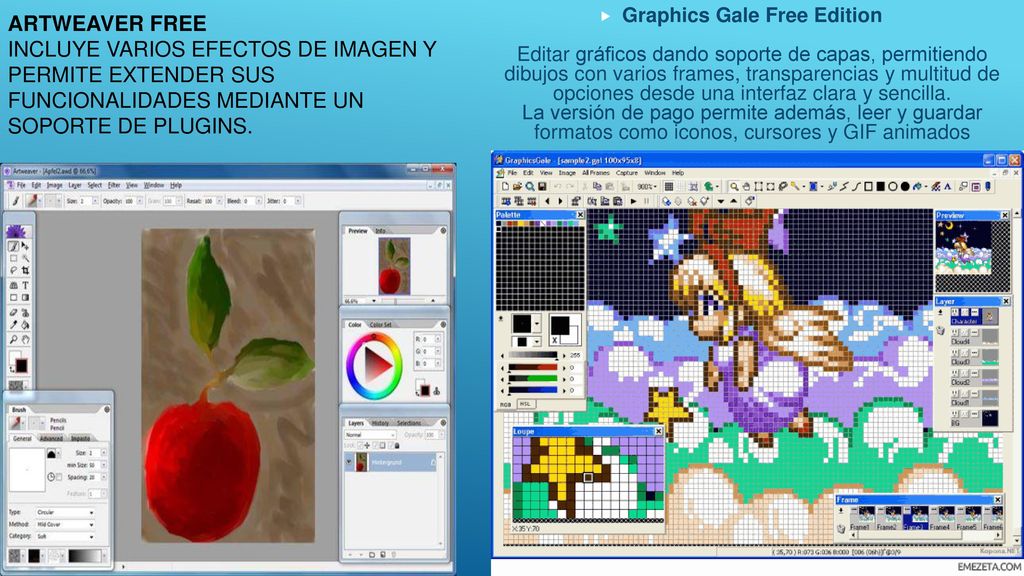Screen dimensions: 1024x576
Task: Select the Hand pan tool in Artweaver
Action: 25,338
